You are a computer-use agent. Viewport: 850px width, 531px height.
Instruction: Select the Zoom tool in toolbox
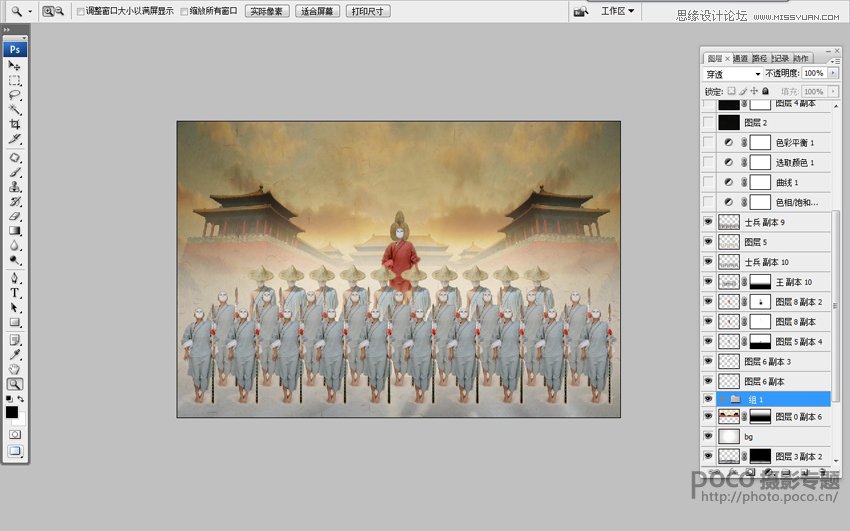click(15, 384)
